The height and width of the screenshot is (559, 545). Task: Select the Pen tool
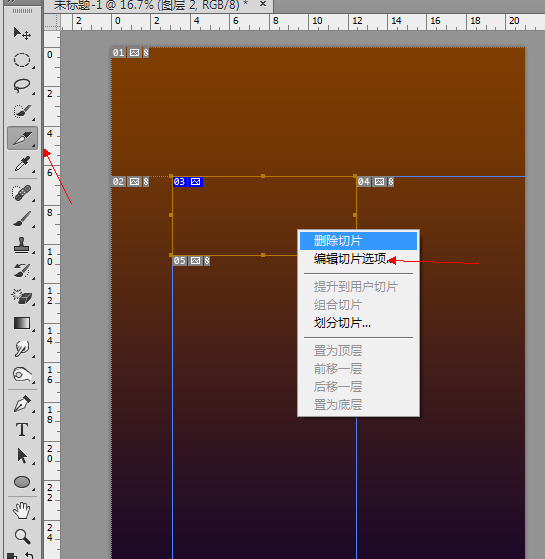click(22, 404)
